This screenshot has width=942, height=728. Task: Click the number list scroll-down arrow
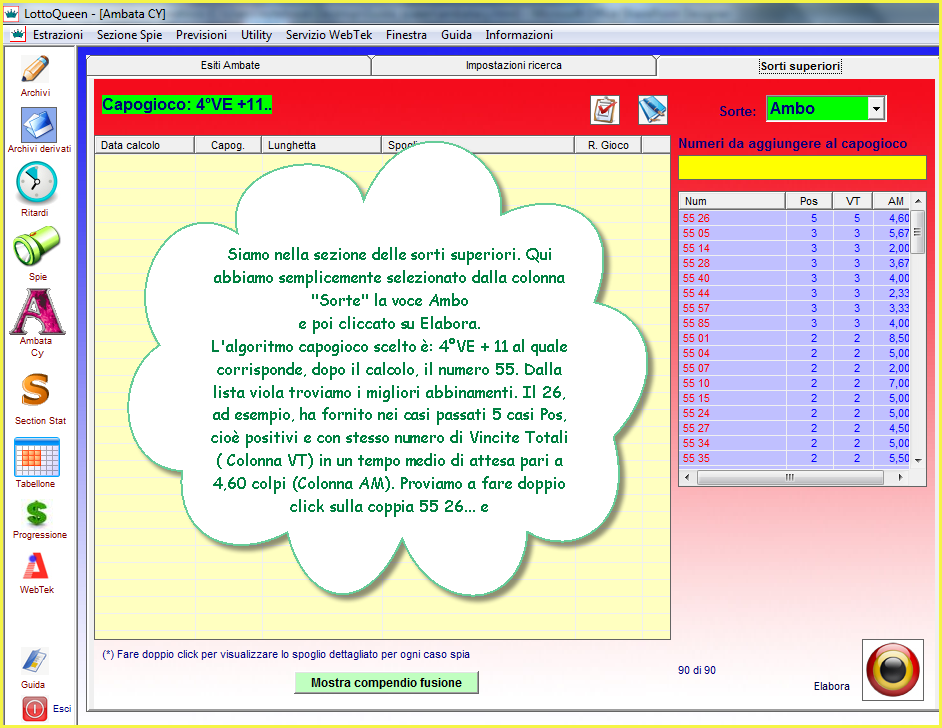pyautogui.click(x=918, y=460)
